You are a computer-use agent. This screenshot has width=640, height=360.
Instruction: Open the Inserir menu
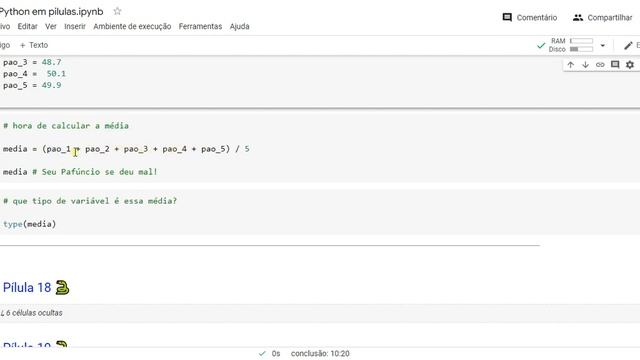click(75, 26)
